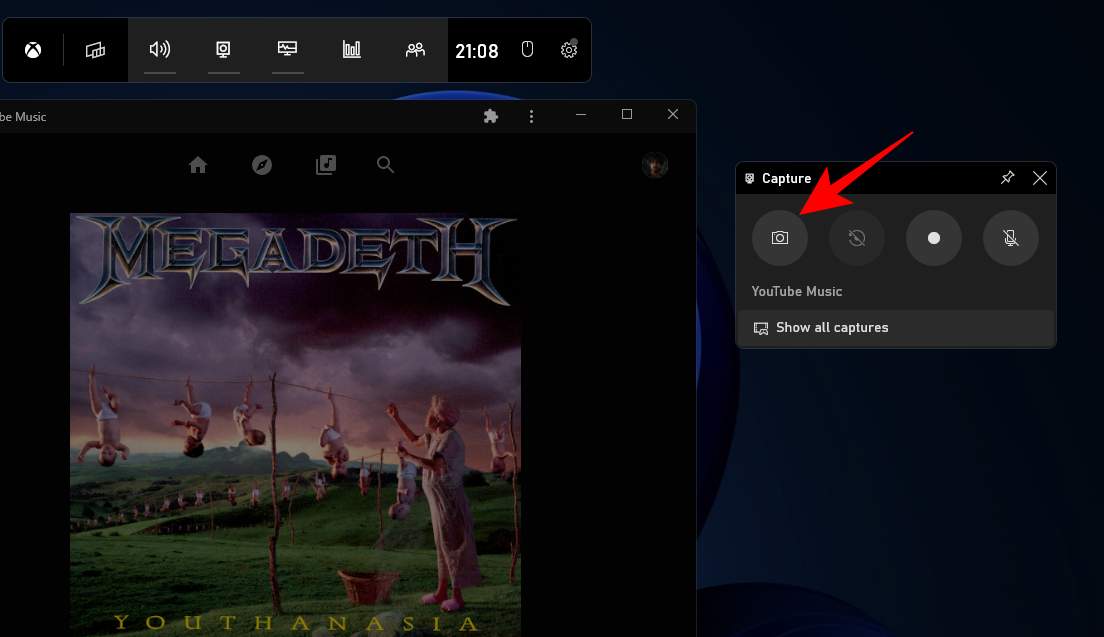Open Xbox Social widget in Game Bar
Screen dimensions: 1104x637
[x=415, y=49]
